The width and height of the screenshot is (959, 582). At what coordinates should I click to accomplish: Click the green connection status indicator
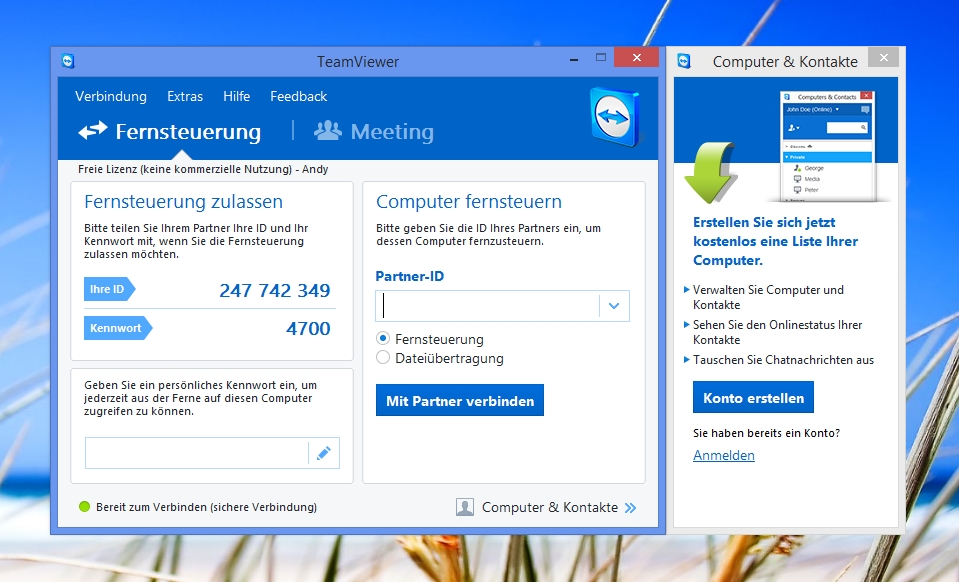pos(84,506)
